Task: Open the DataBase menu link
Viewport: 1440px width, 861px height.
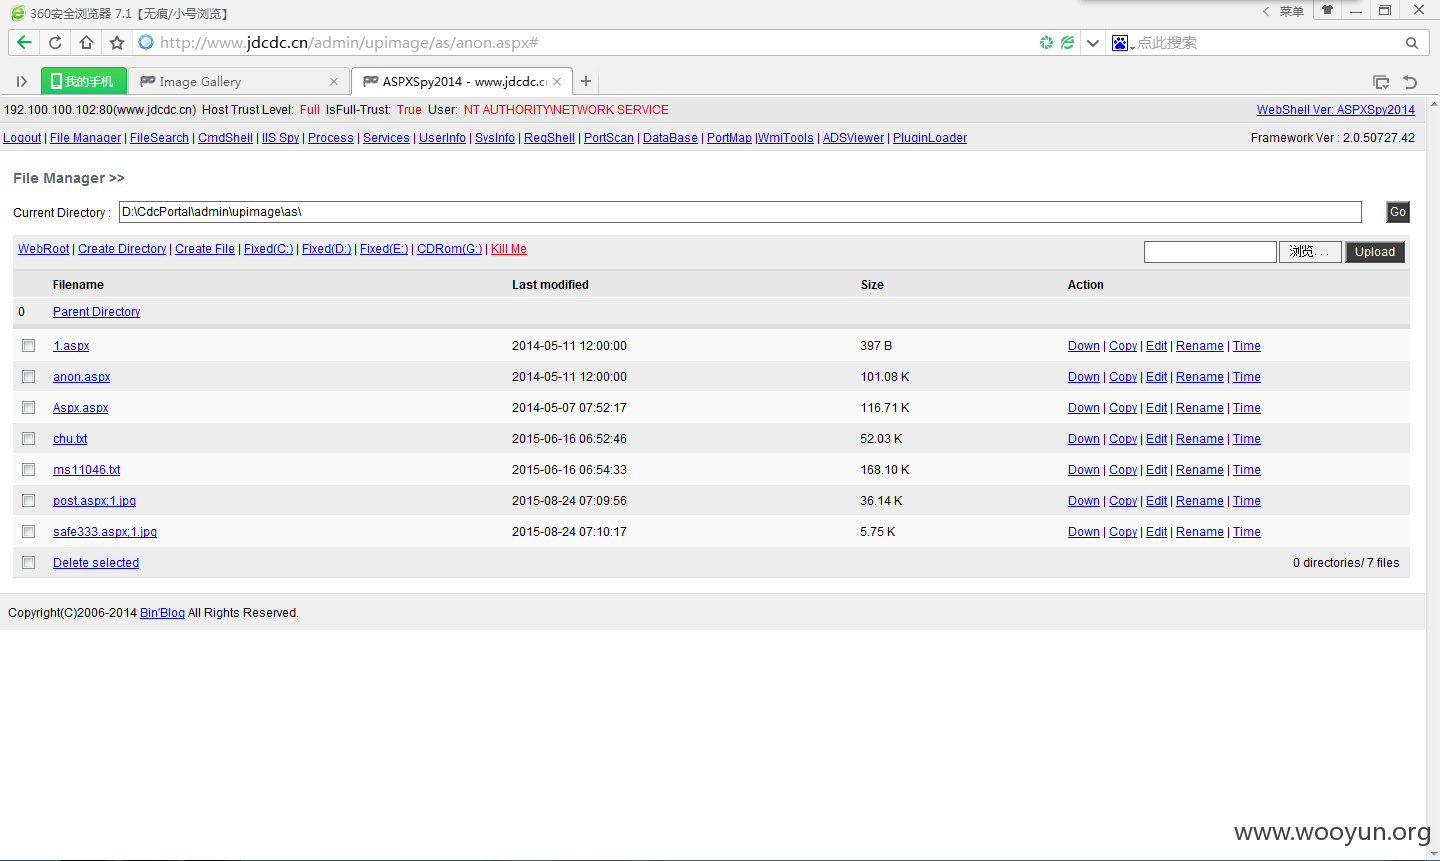Action: point(670,138)
